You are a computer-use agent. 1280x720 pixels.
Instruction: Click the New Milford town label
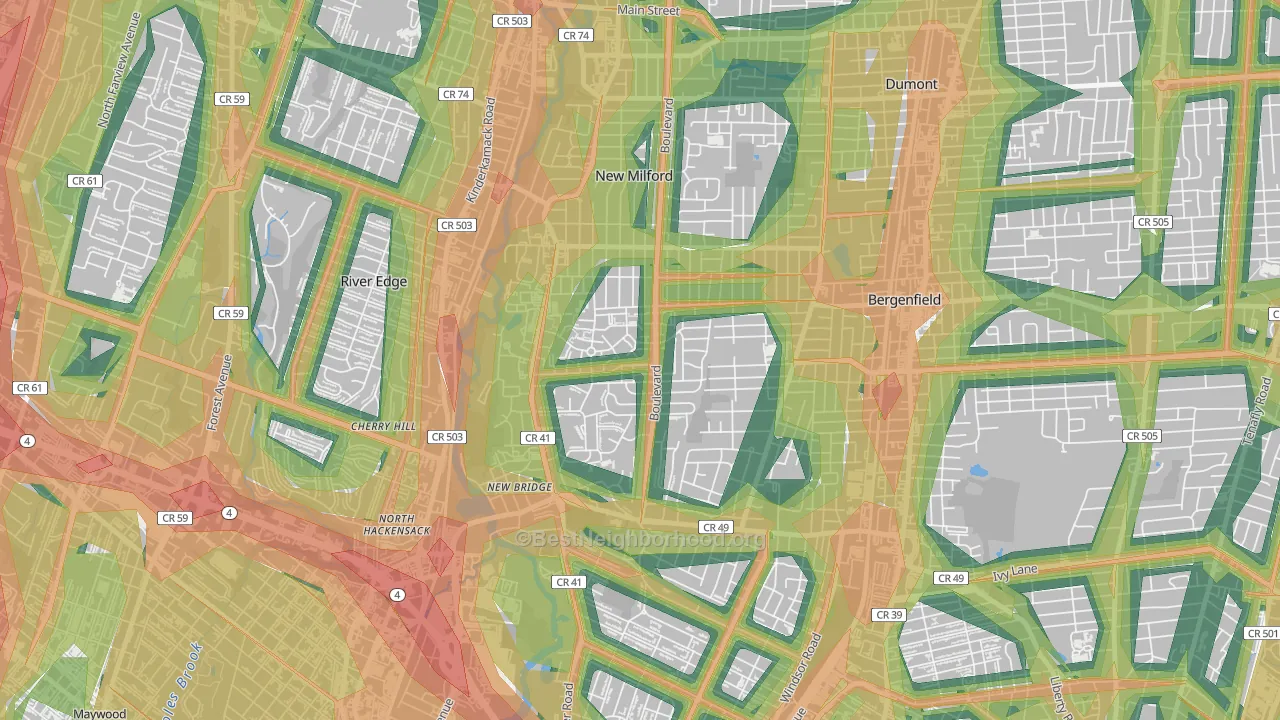pyautogui.click(x=634, y=176)
